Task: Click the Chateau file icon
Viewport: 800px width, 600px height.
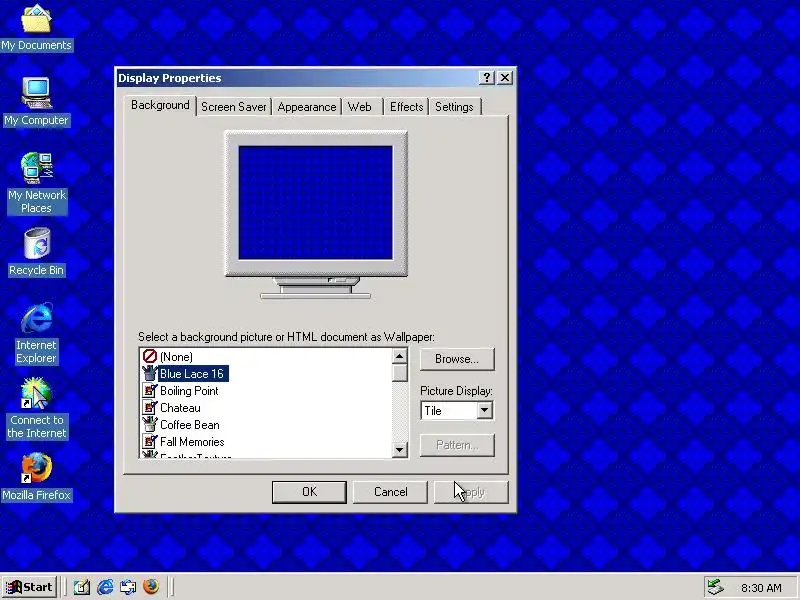Action: pyautogui.click(x=149, y=408)
